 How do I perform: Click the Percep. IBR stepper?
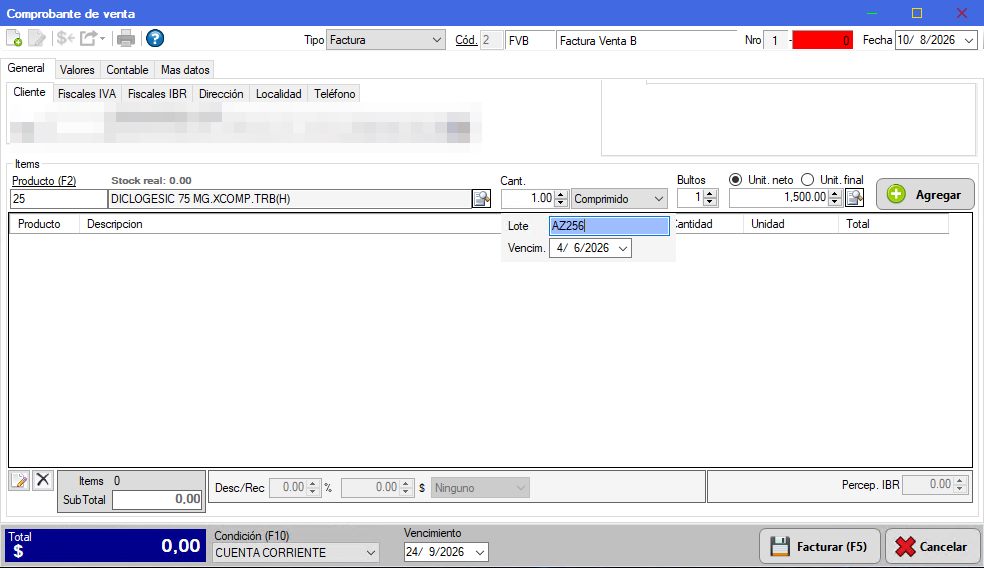tap(960, 485)
